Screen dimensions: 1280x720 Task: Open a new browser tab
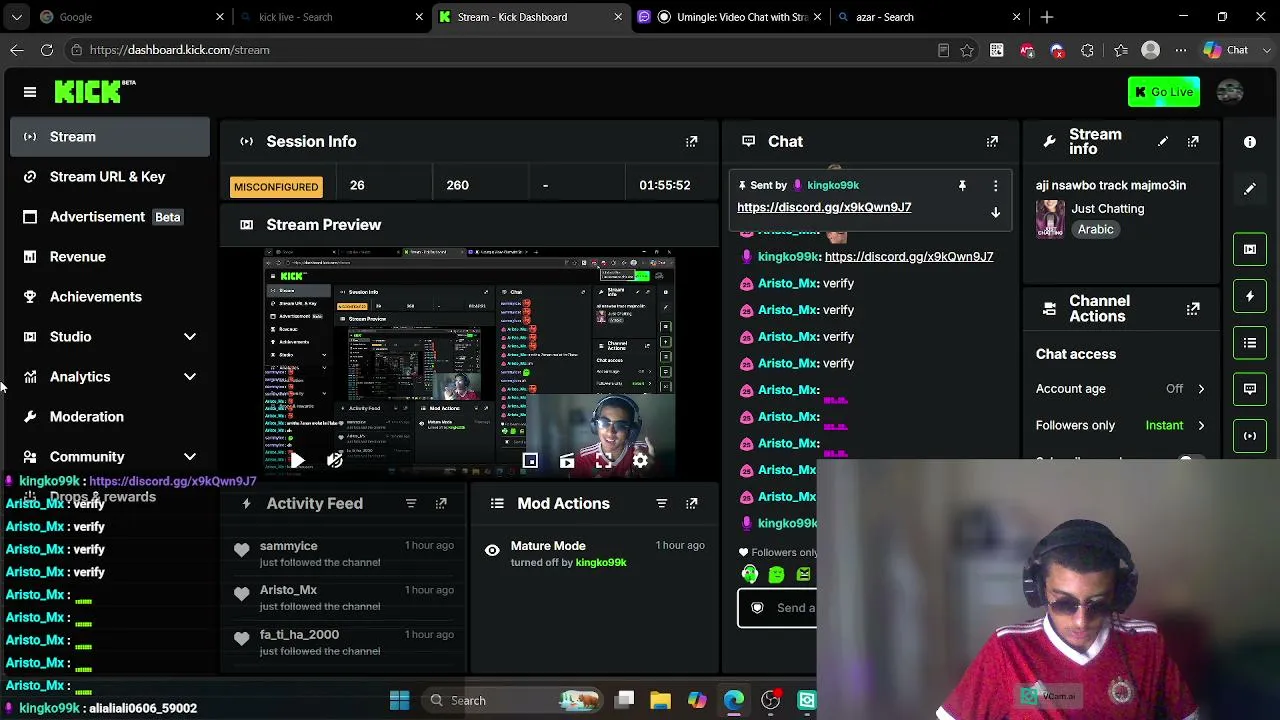1047,17
